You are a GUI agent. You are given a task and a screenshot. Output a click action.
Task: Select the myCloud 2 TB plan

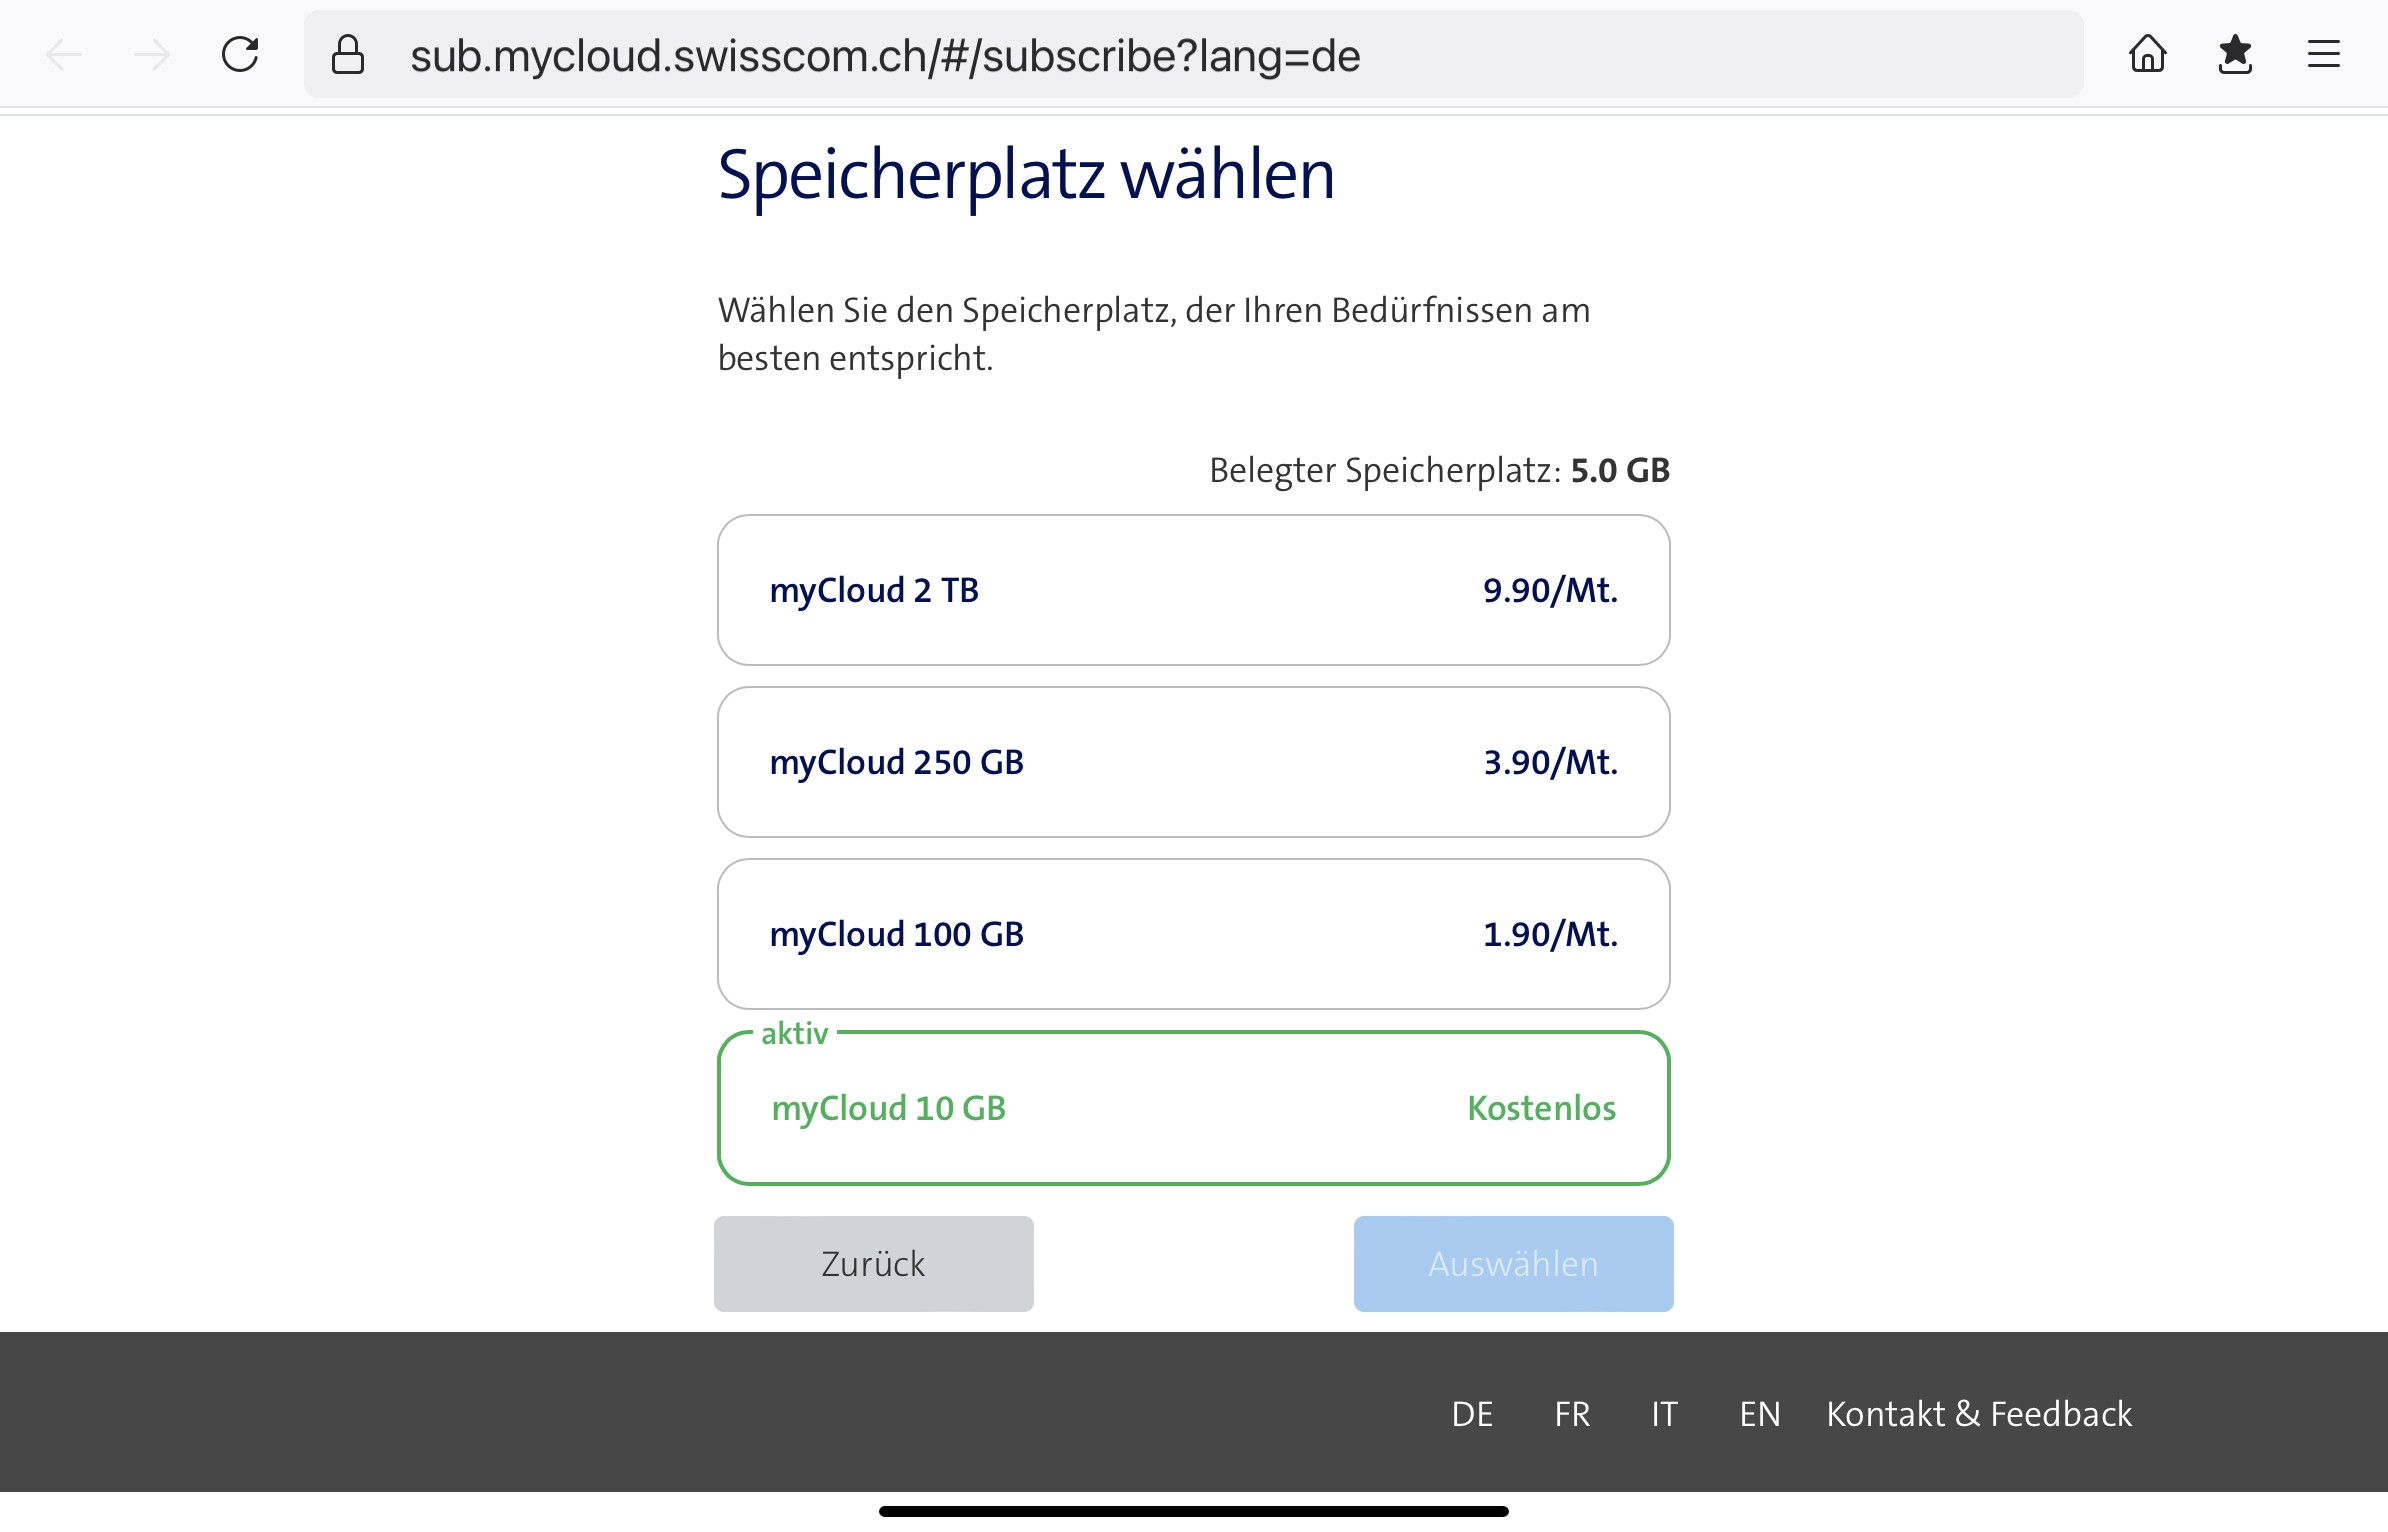[1193, 590]
